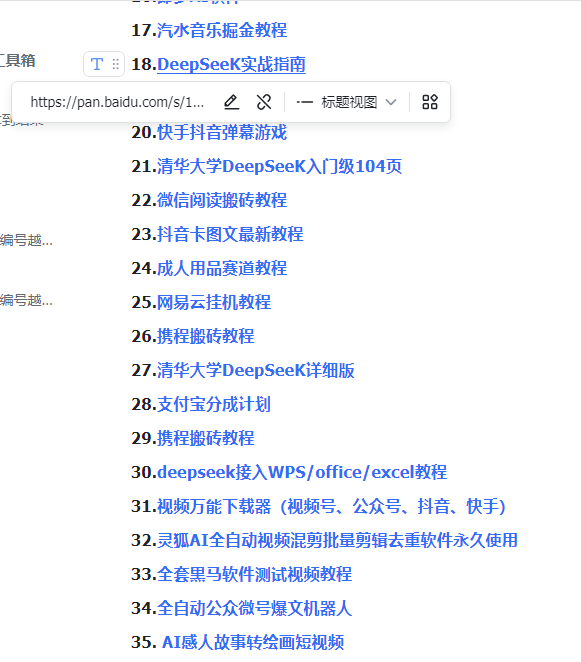The width and height of the screenshot is (581, 662).
Task: Open link 17.汽水音乐掘金教程
Action: coord(222,30)
